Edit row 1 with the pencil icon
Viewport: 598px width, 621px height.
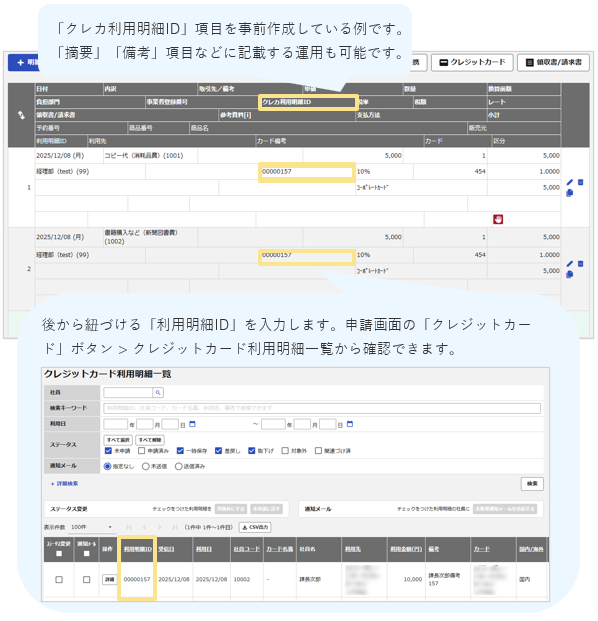(569, 182)
